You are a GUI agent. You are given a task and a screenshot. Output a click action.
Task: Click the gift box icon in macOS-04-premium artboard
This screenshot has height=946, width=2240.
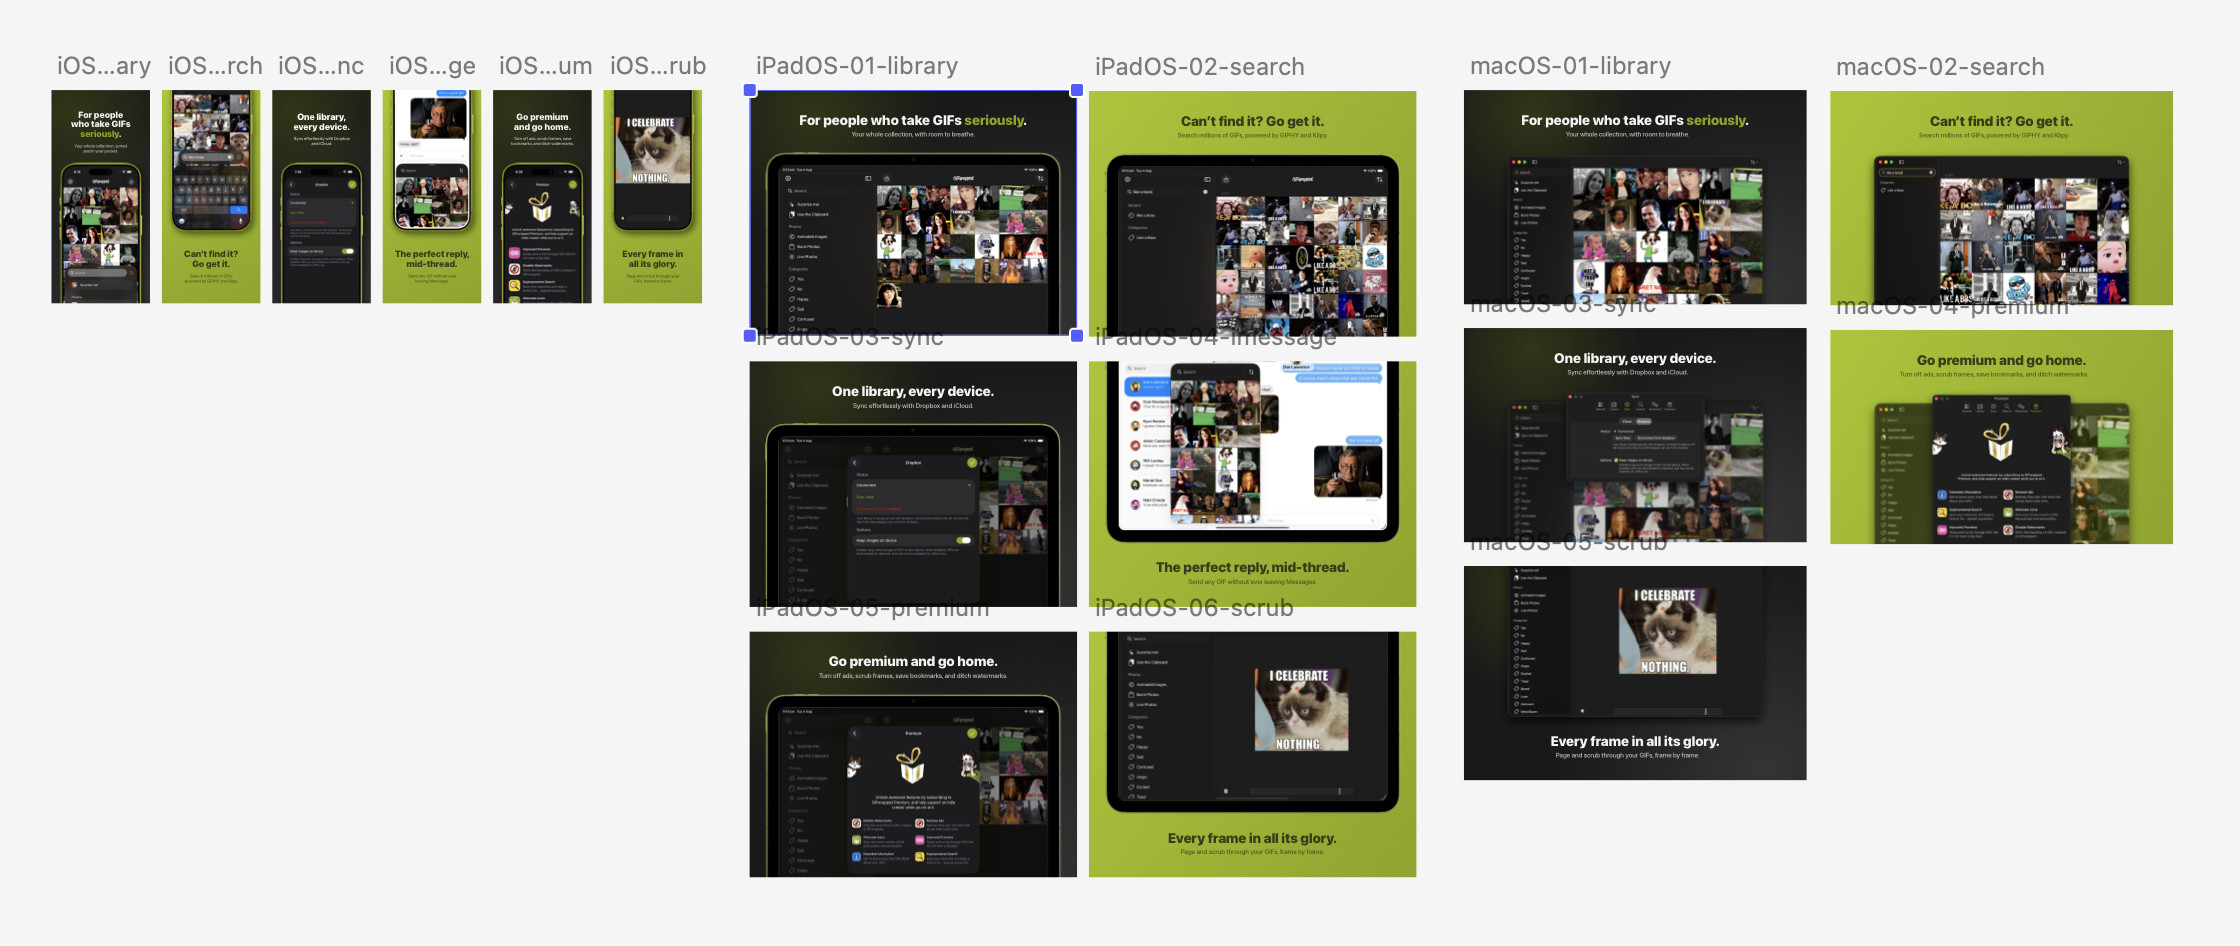coord(1997,441)
